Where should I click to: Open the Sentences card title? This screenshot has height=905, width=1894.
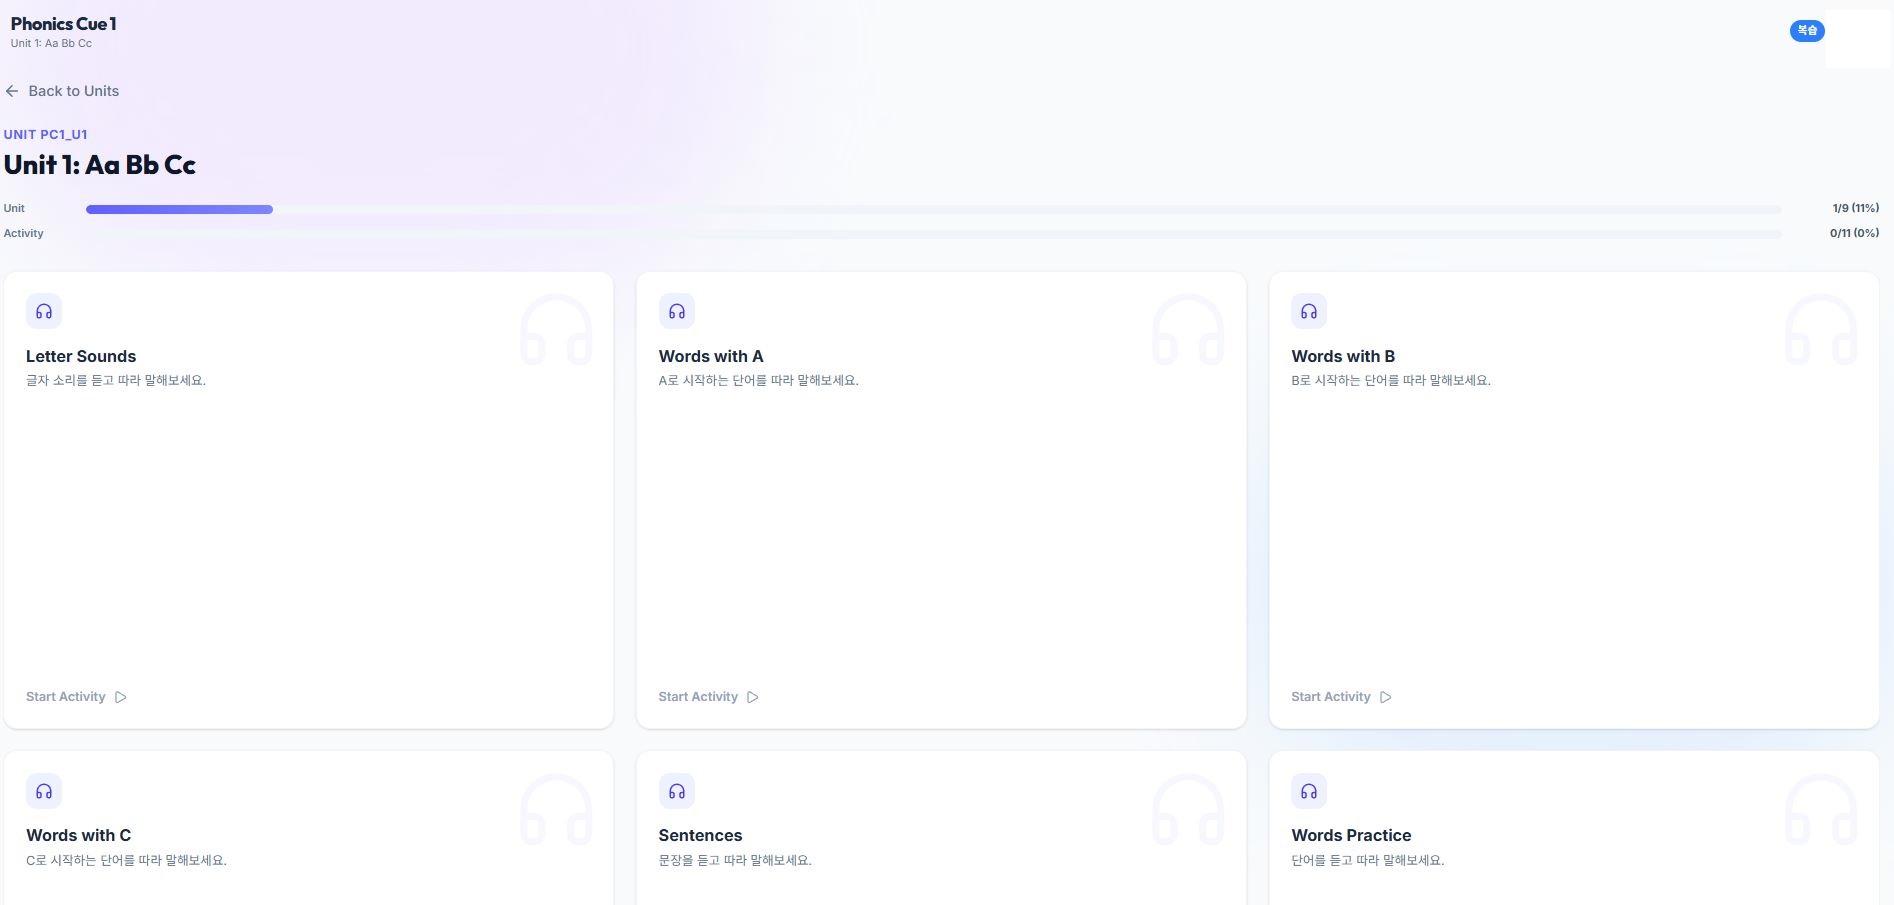click(700, 835)
